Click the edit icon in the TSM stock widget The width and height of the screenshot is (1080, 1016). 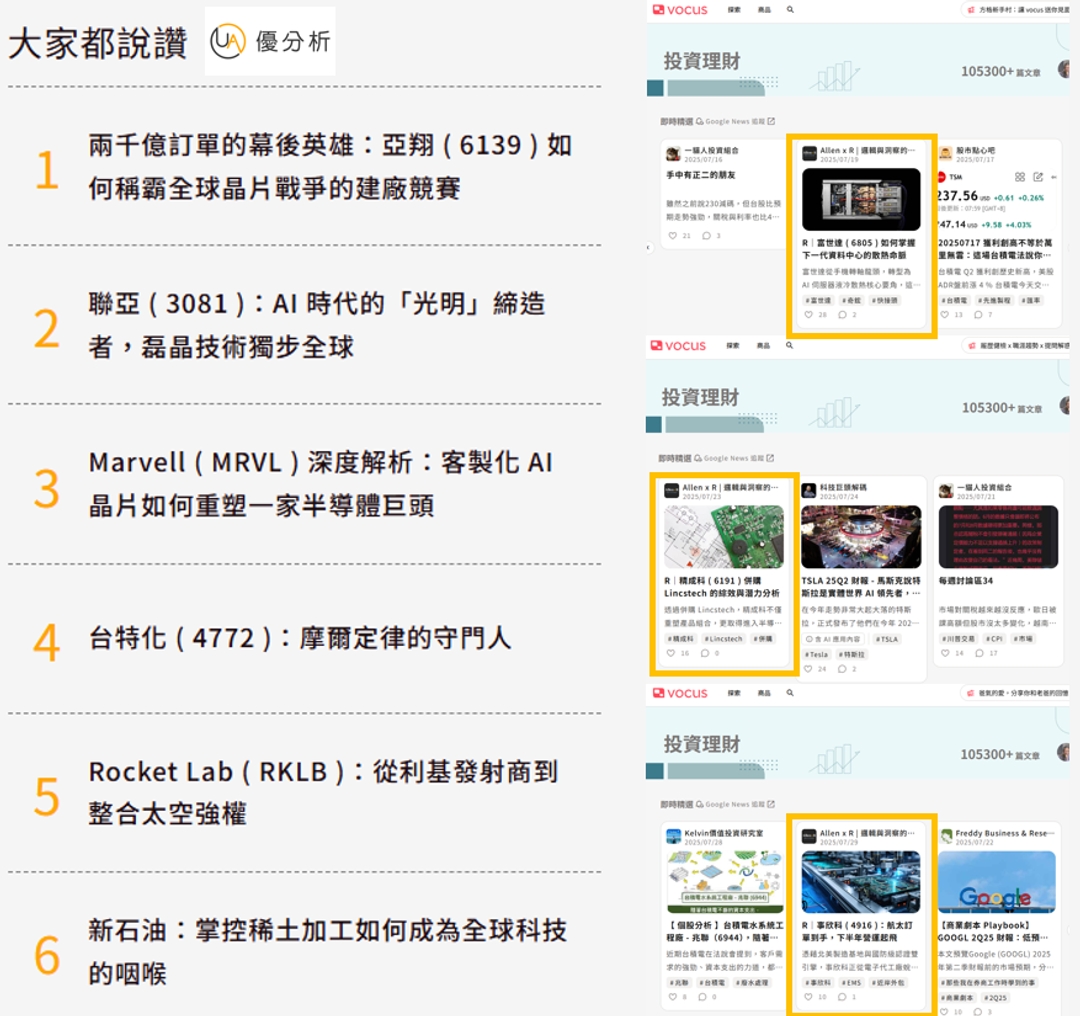tap(1038, 177)
